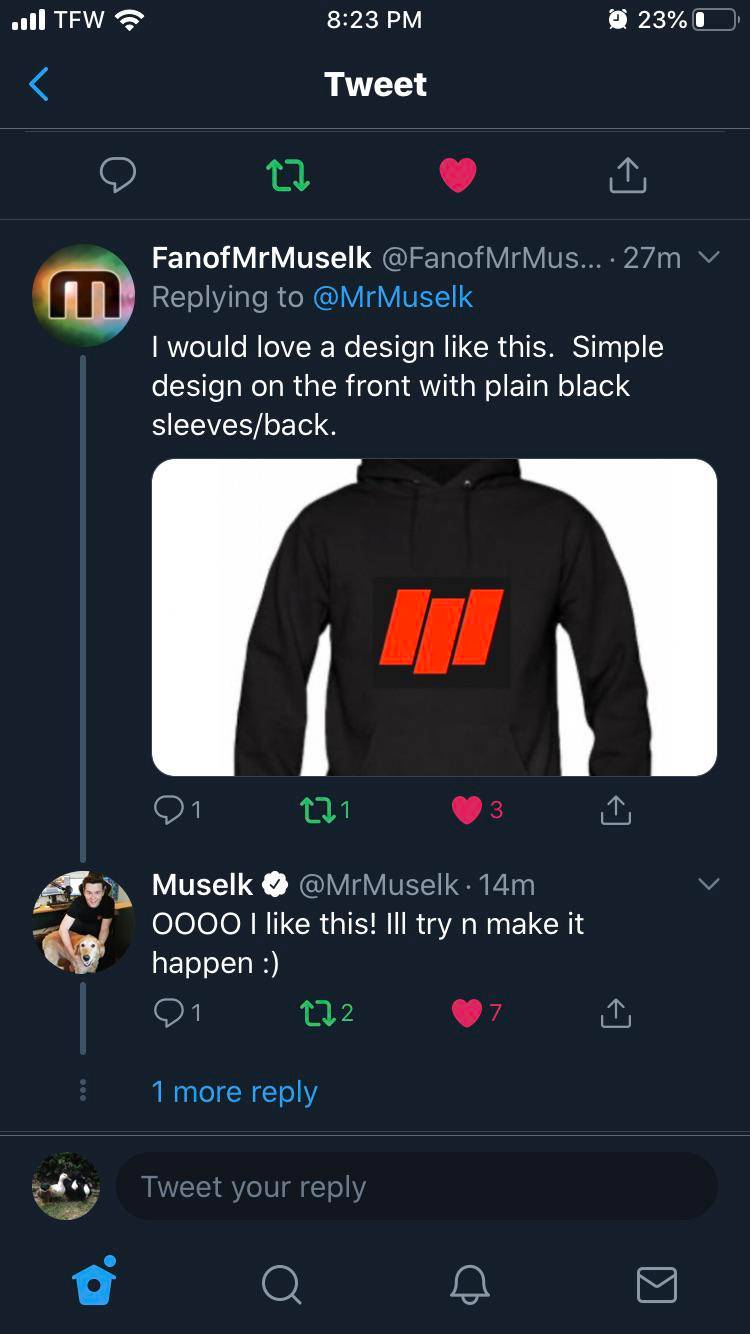
Task: Open the Search tab in the bottom bar
Action: [281, 1286]
